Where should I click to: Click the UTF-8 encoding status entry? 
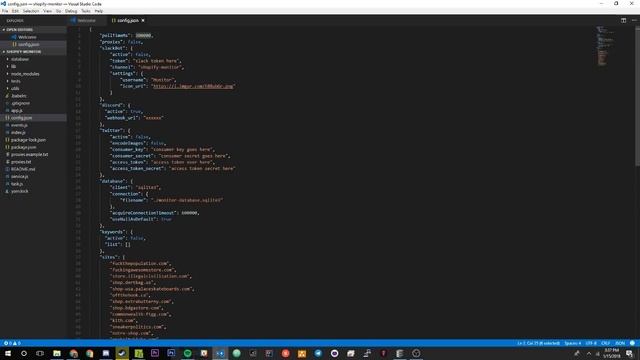(x=591, y=343)
